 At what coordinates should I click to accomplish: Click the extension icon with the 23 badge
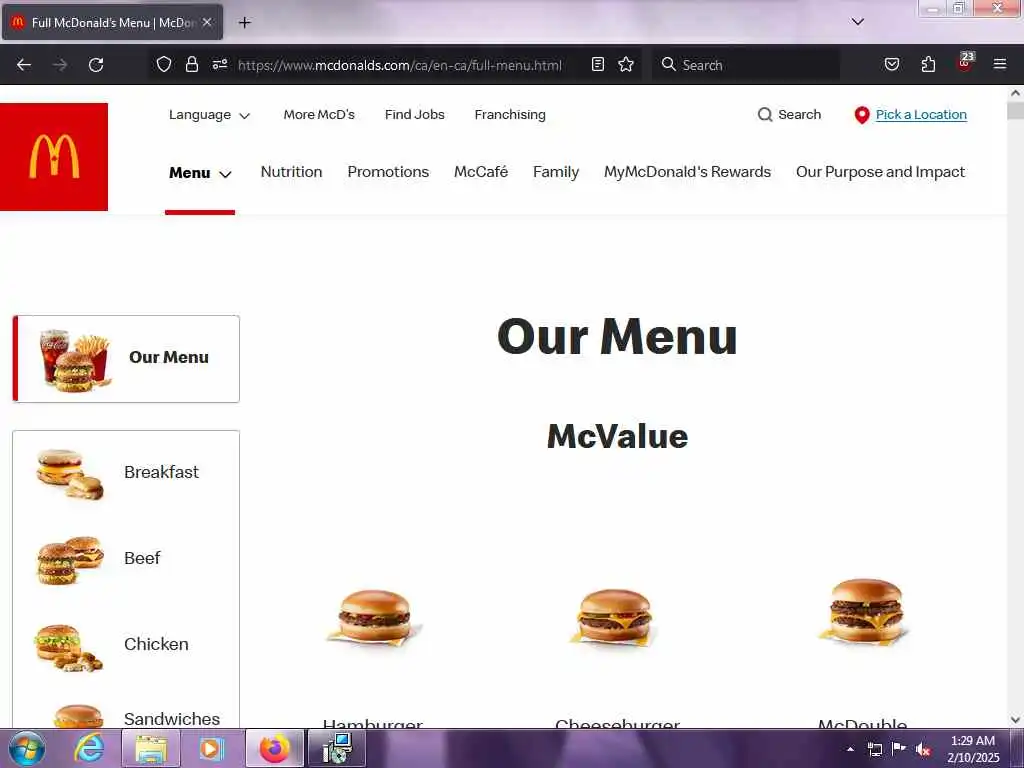[x=965, y=63]
